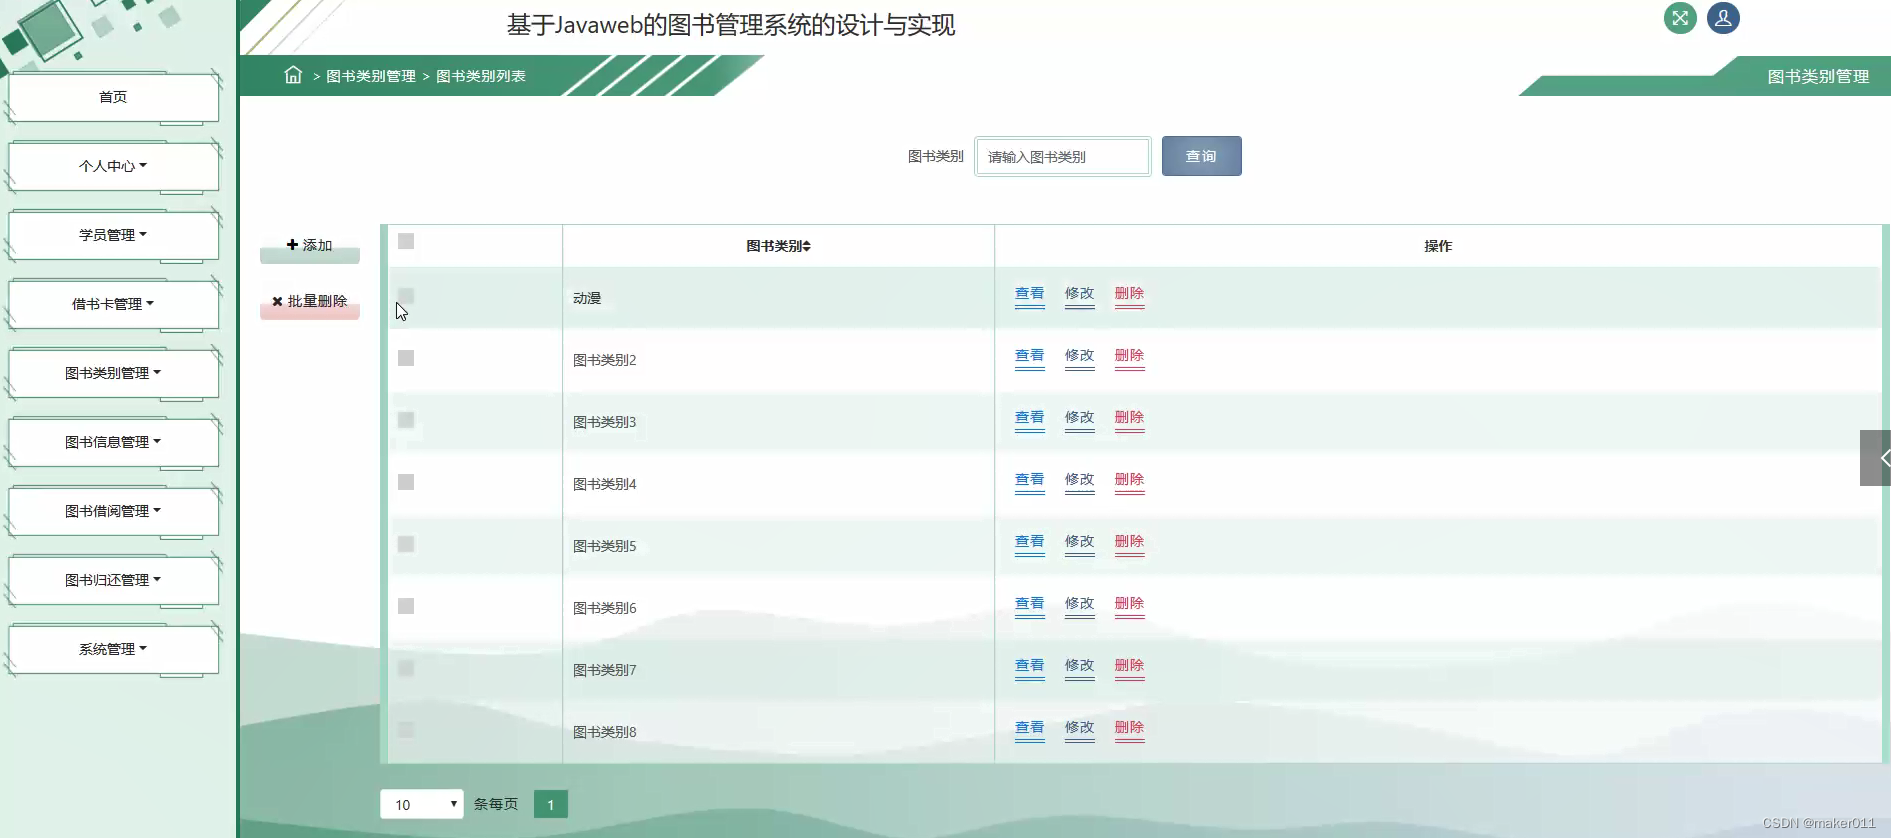The height and width of the screenshot is (838, 1891).
Task: Expand the 系统管理 menu
Action: coord(113,649)
